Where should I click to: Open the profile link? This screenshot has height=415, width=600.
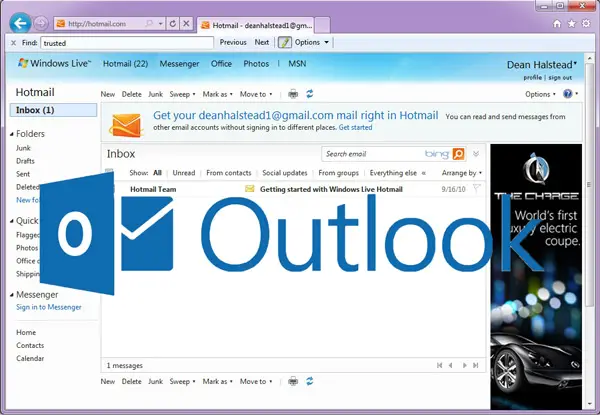click(x=533, y=78)
